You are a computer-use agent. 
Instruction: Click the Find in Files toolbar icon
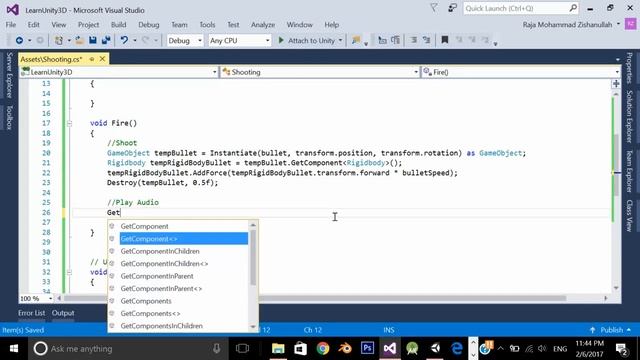[356, 40]
